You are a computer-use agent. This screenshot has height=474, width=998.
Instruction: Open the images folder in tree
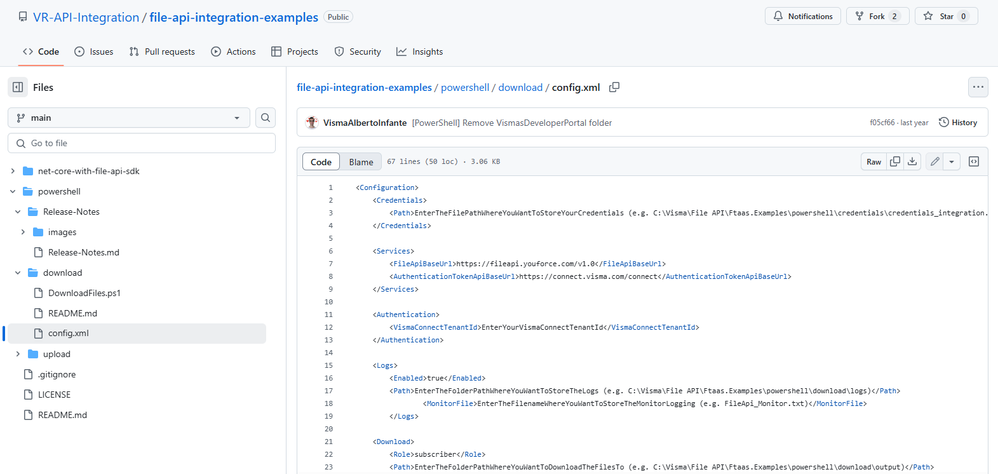pos(62,232)
